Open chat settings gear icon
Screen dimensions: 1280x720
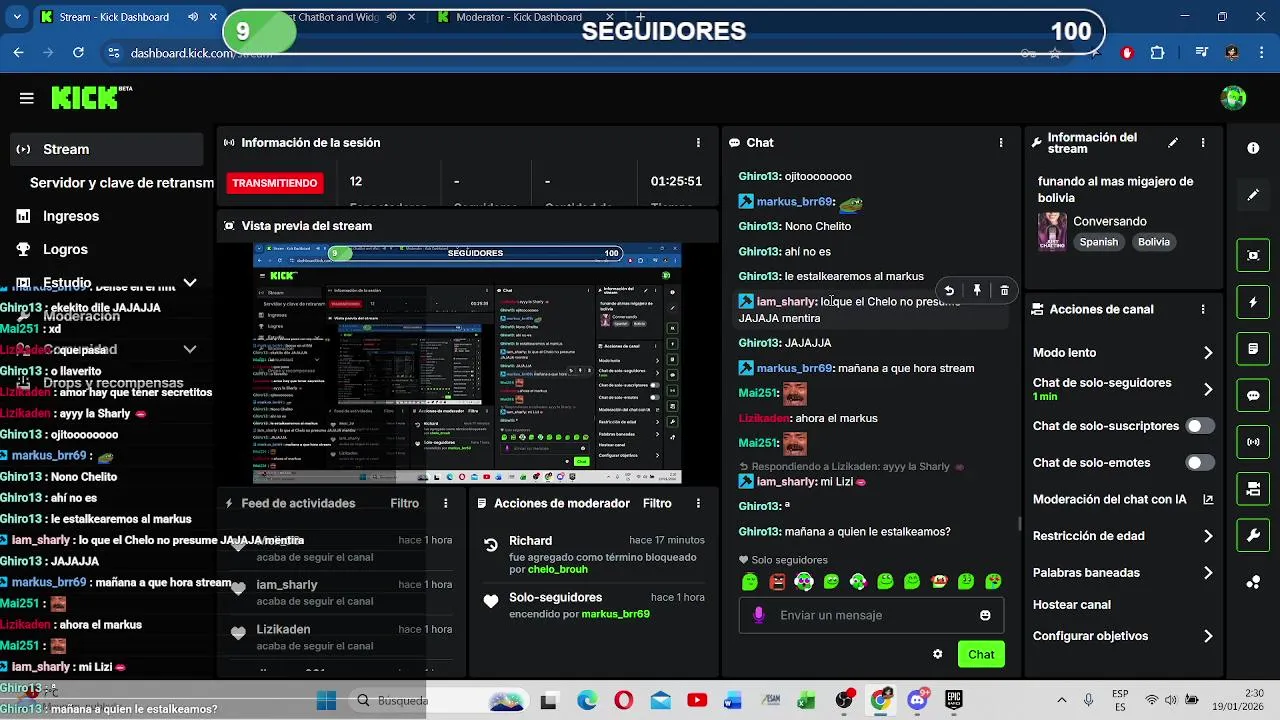938,654
